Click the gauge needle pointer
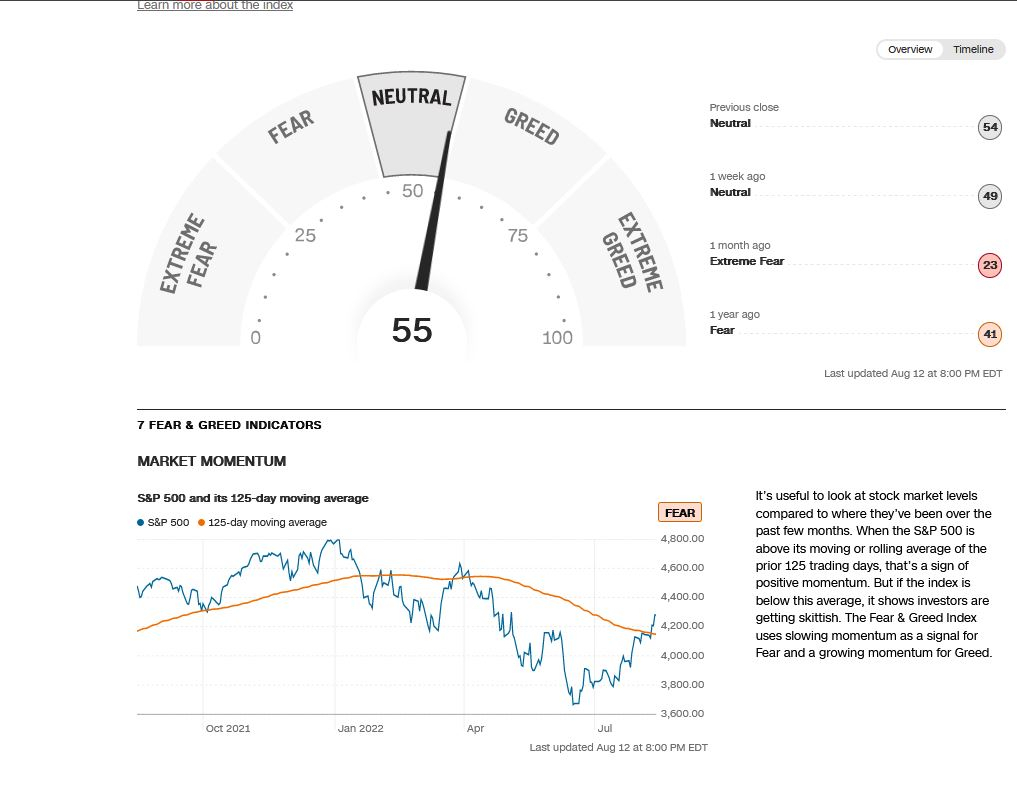The width and height of the screenshot is (1017, 788). (433, 211)
